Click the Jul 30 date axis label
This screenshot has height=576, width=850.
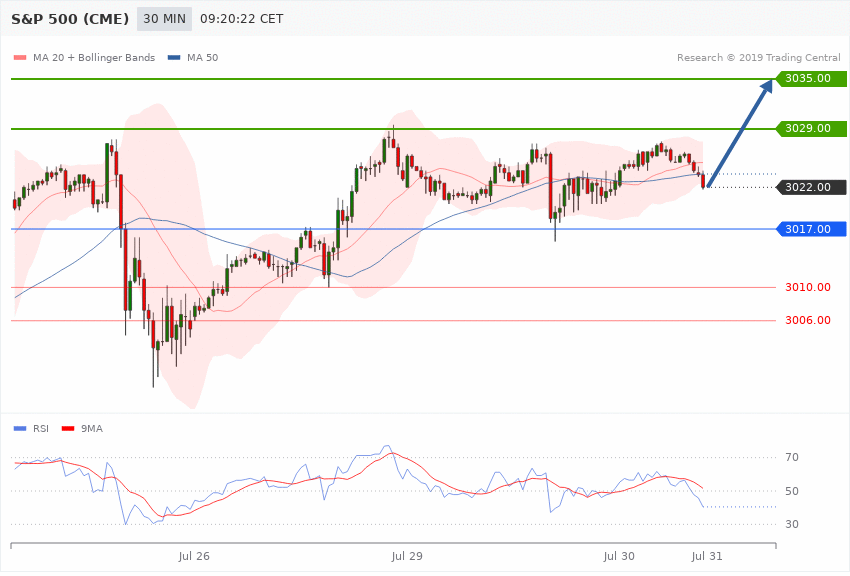(x=619, y=556)
